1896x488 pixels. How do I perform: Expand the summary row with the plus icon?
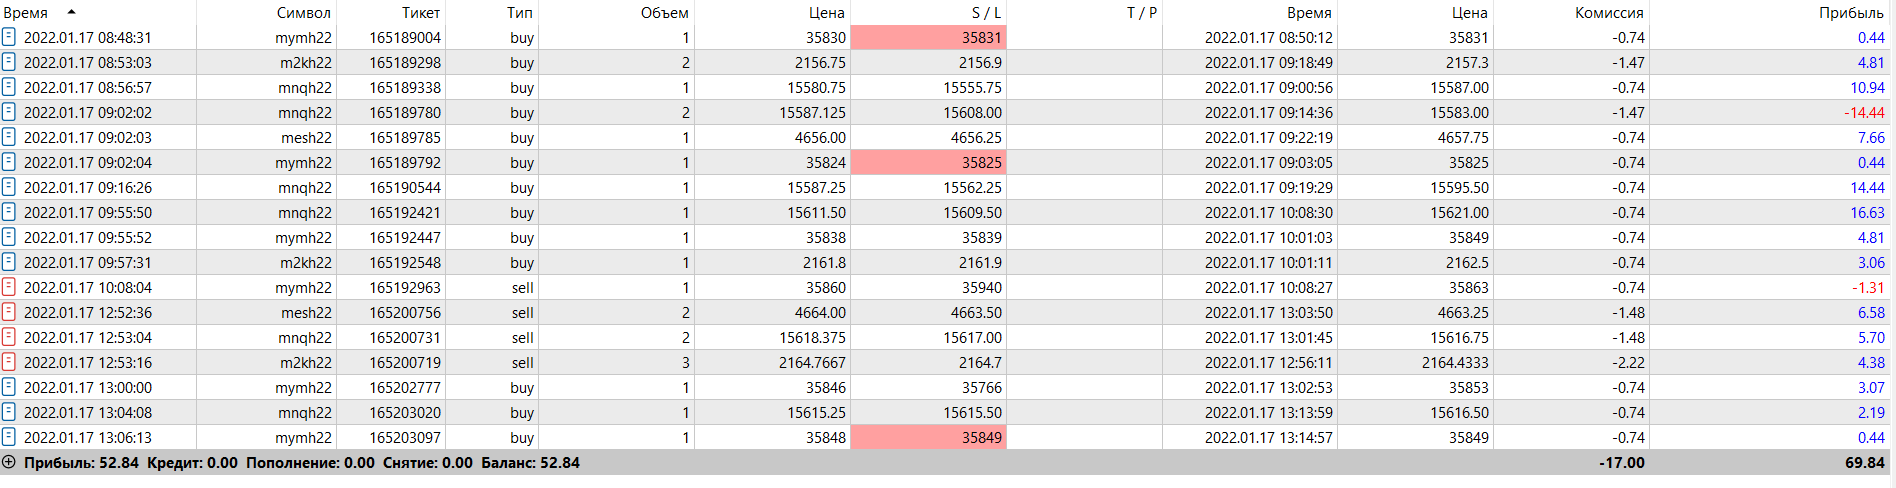tap(9, 462)
